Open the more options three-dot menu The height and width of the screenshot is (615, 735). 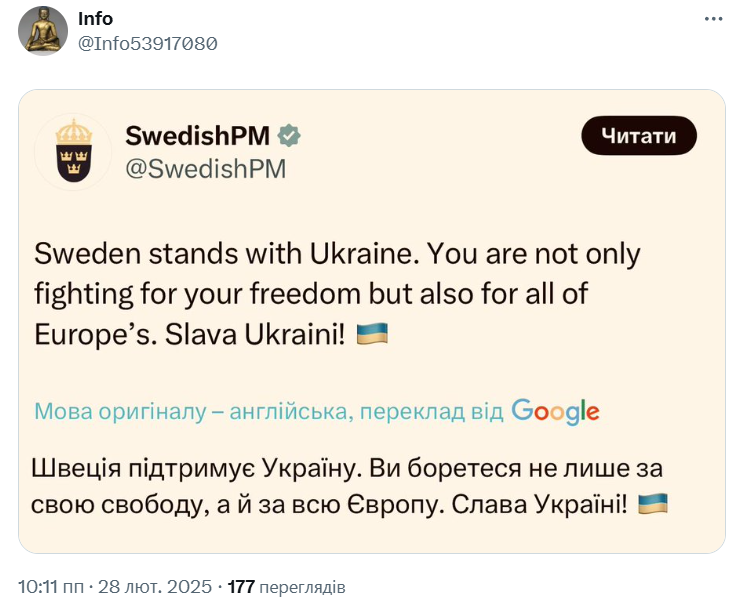(x=712, y=19)
